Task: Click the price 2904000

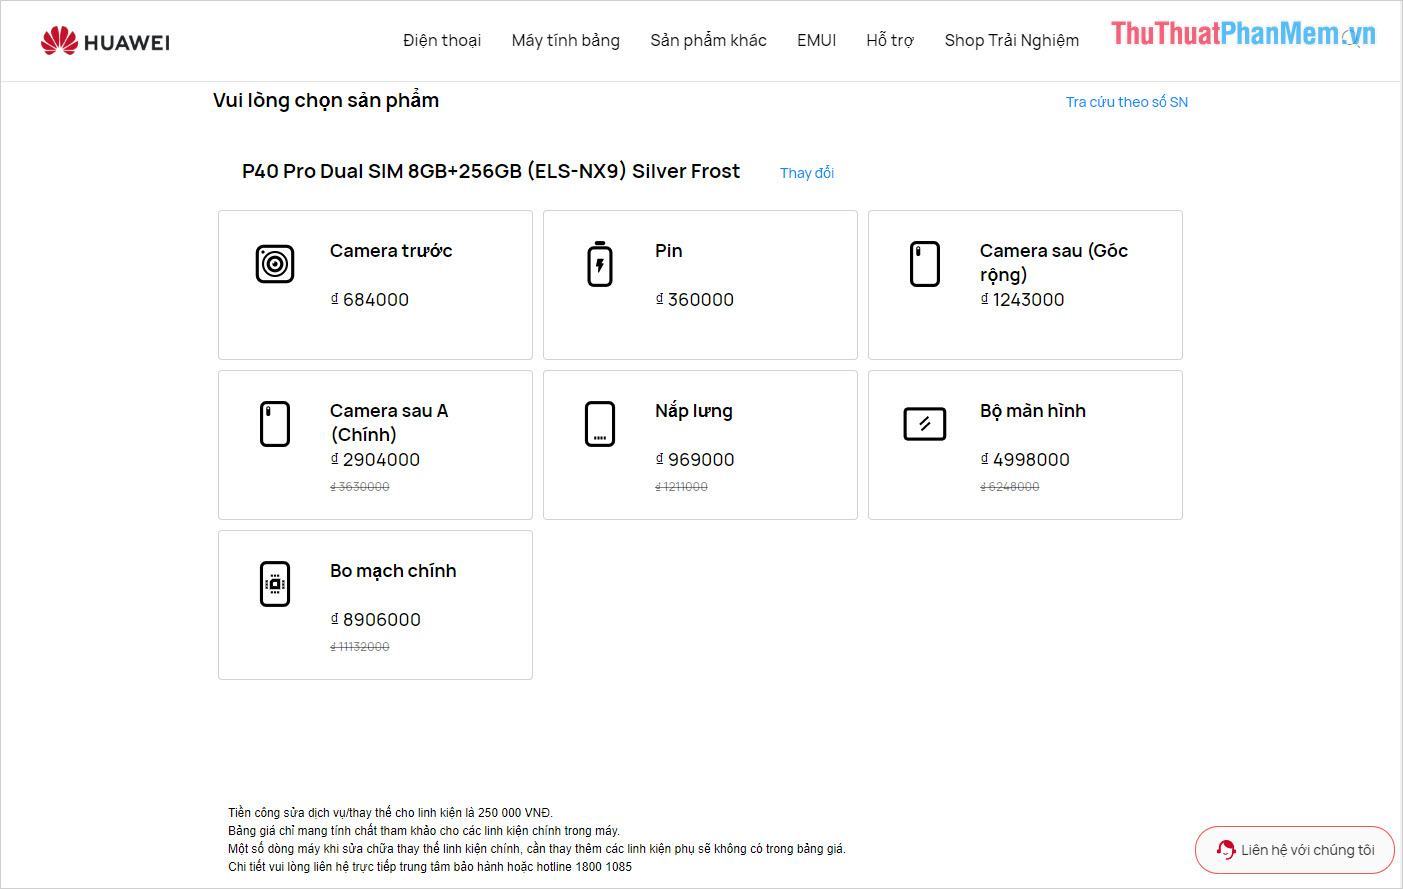Action: click(x=376, y=460)
